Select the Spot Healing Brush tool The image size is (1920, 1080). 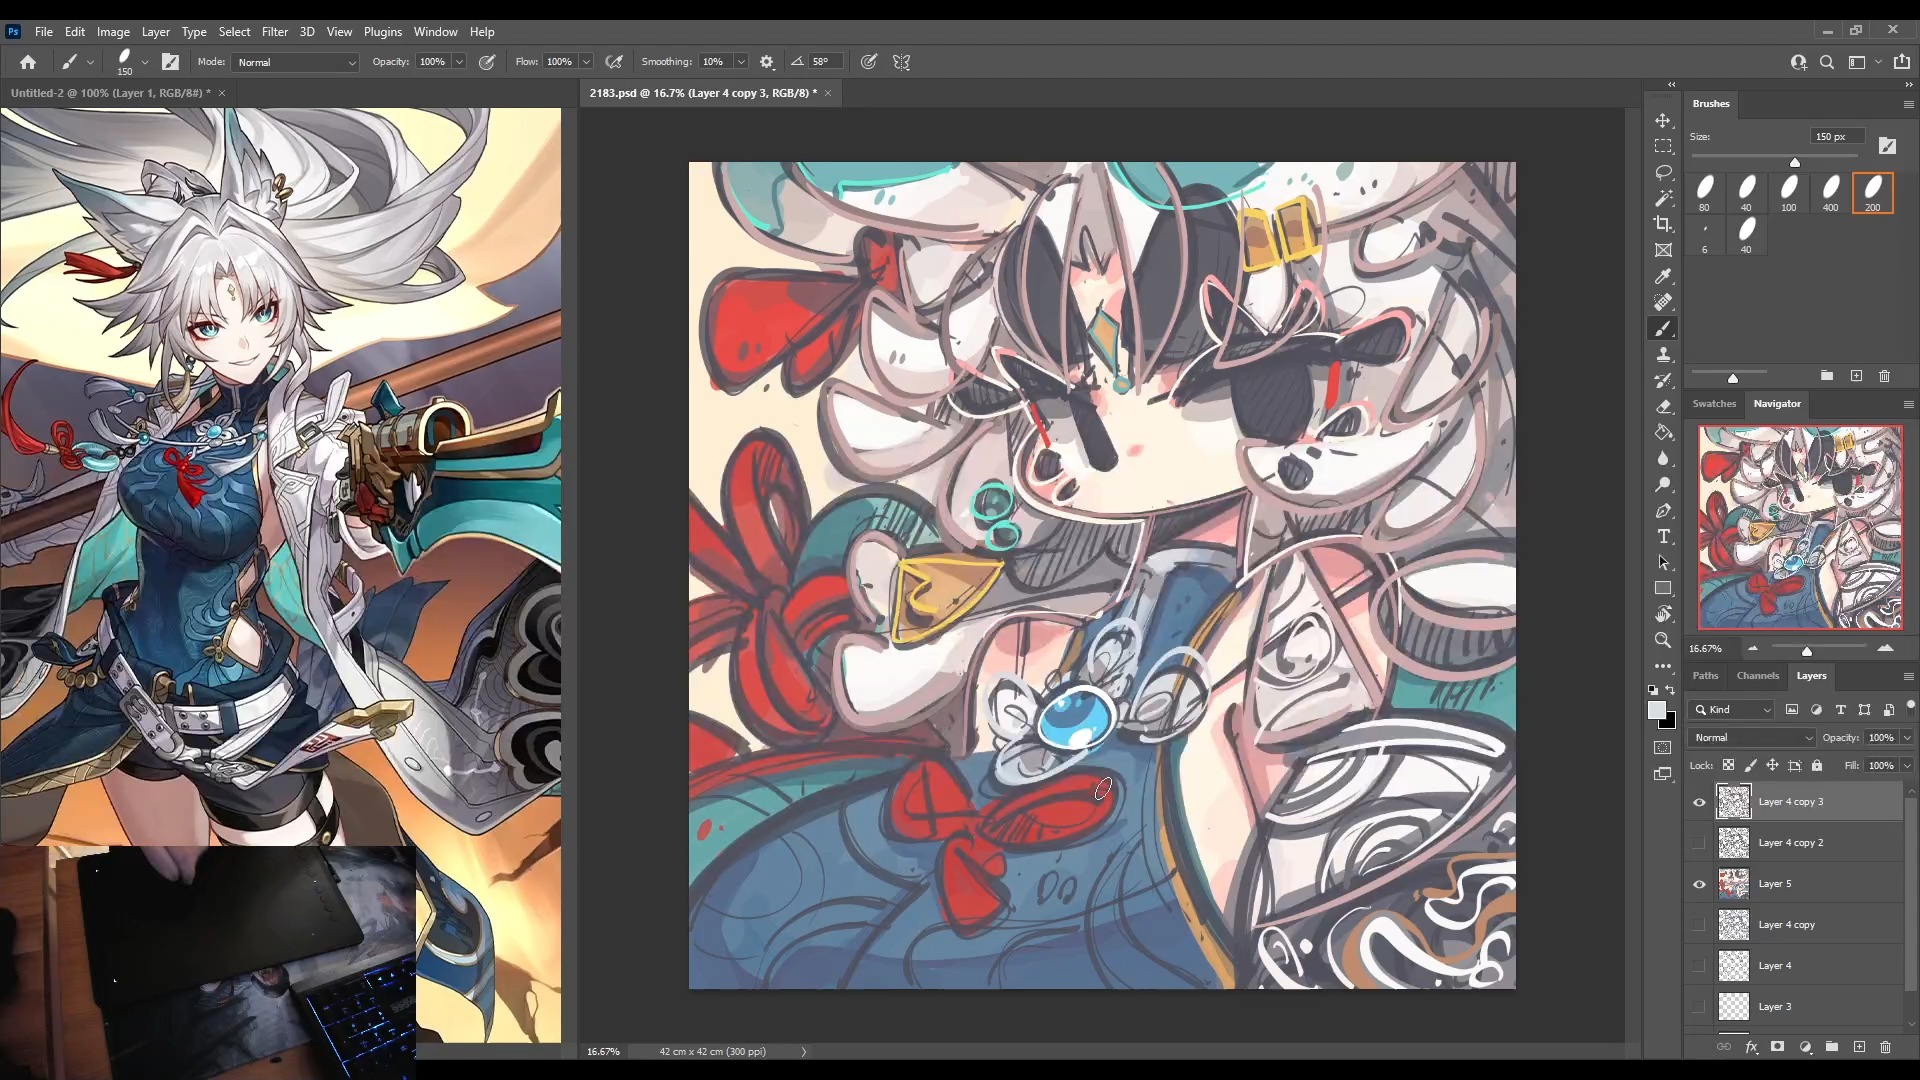(x=1663, y=302)
